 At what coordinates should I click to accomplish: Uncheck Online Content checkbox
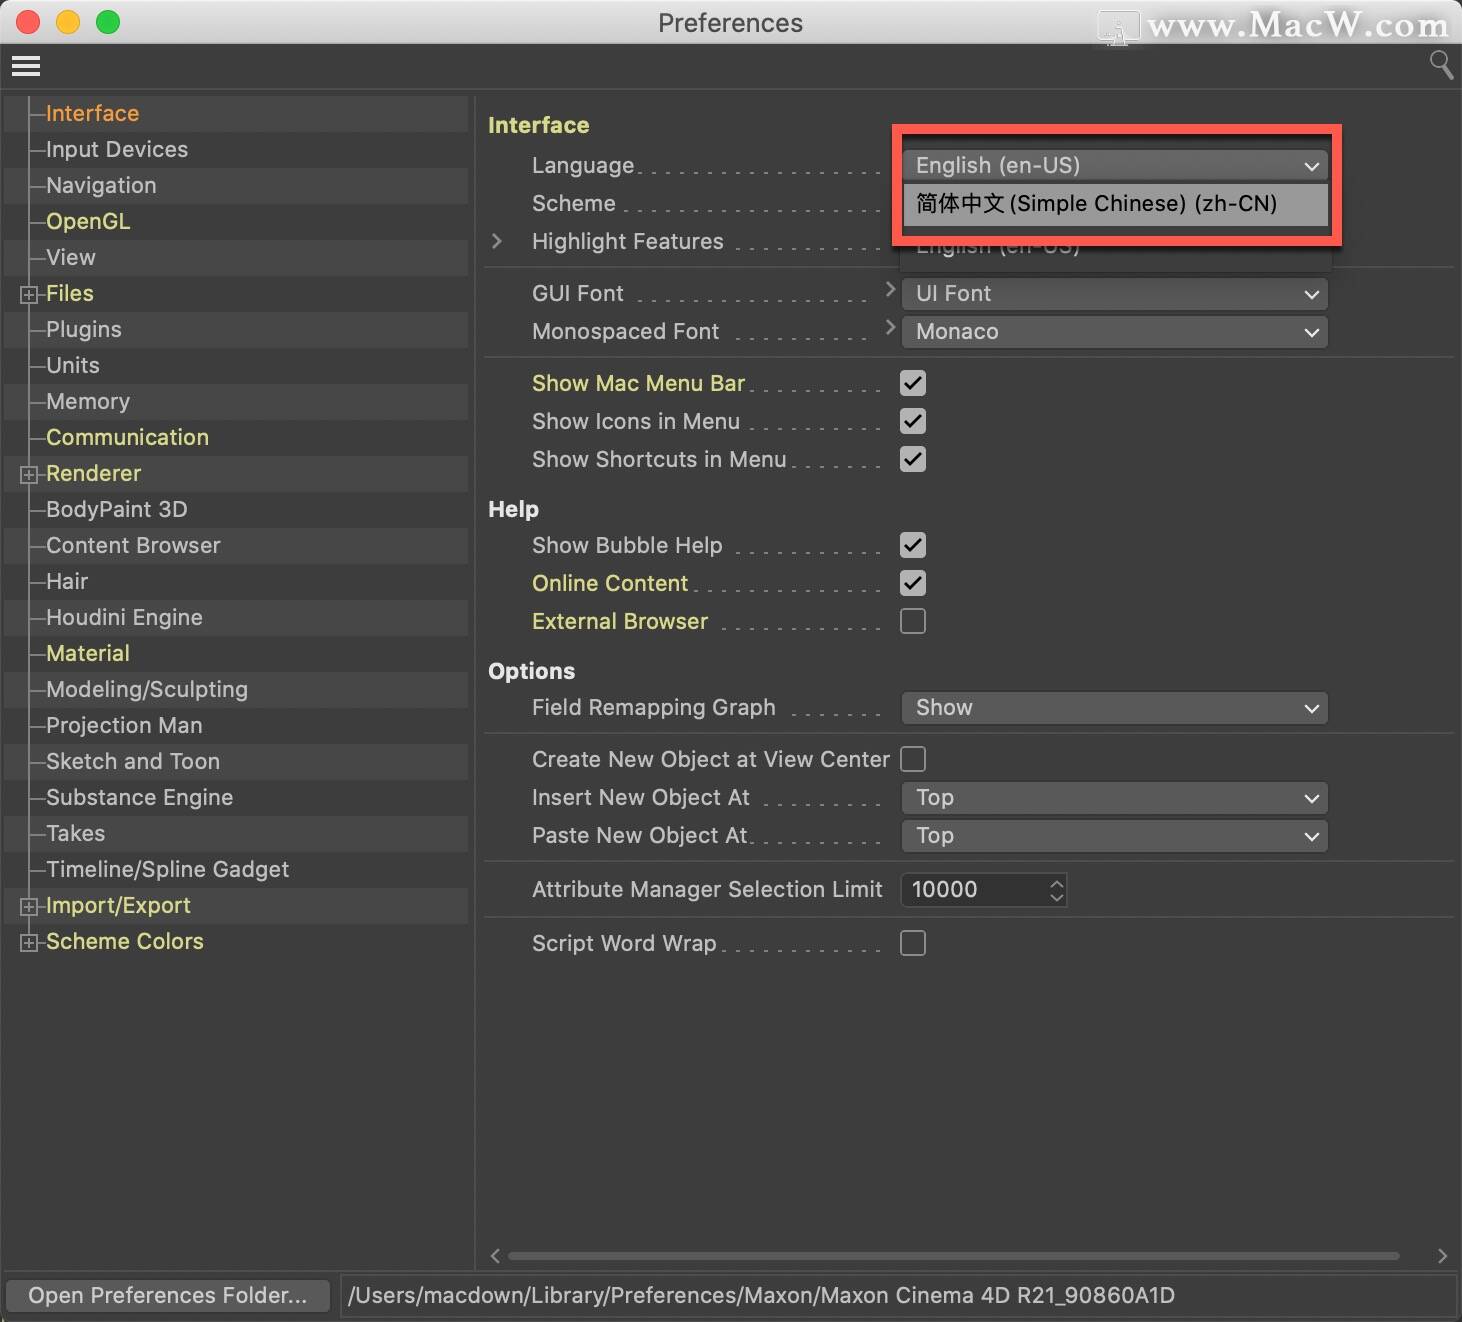coord(913,583)
